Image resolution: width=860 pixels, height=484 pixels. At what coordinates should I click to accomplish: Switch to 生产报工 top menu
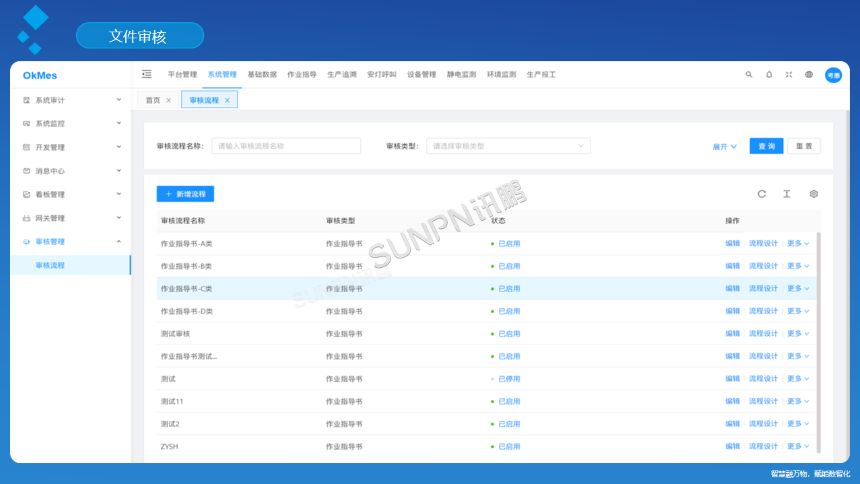541,75
